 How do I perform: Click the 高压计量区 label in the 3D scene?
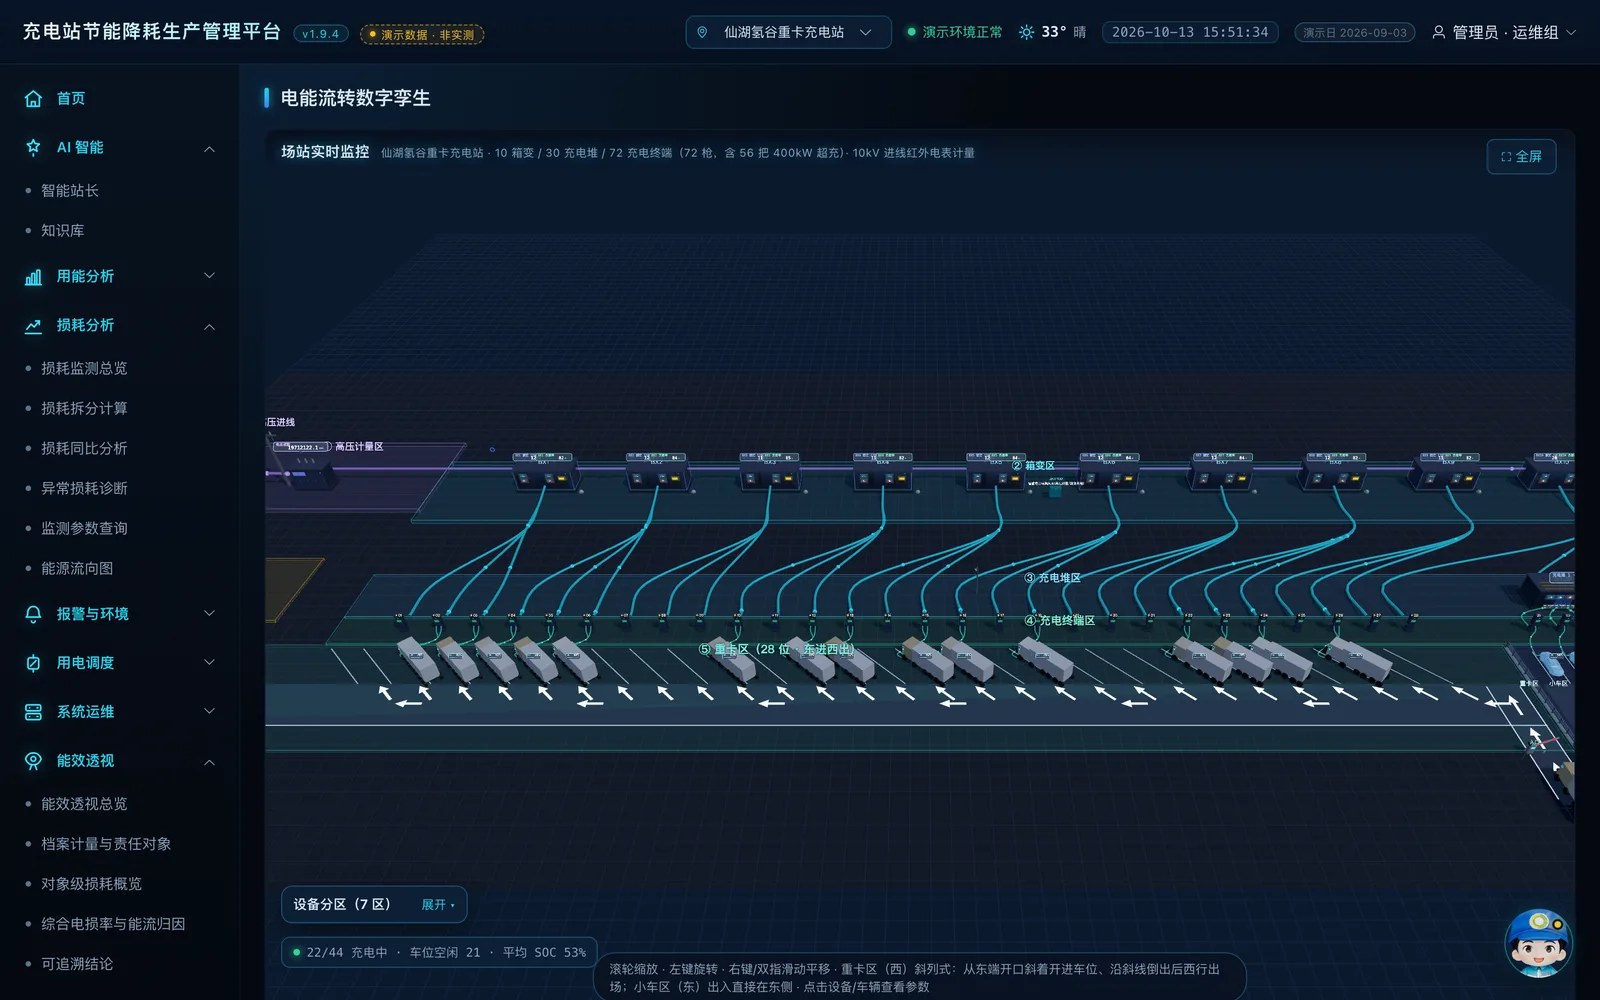pyautogui.click(x=359, y=446)
